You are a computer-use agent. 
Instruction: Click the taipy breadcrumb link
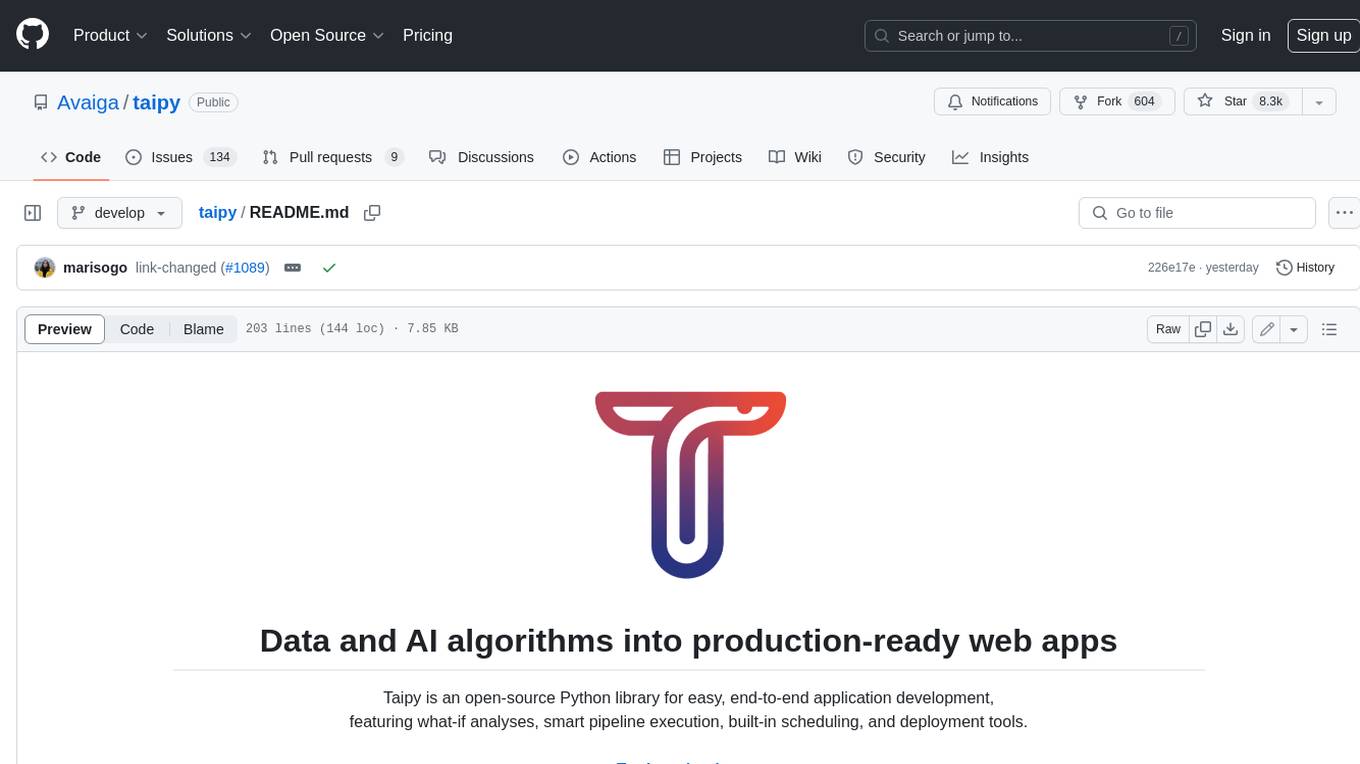[x=217, y=212]
